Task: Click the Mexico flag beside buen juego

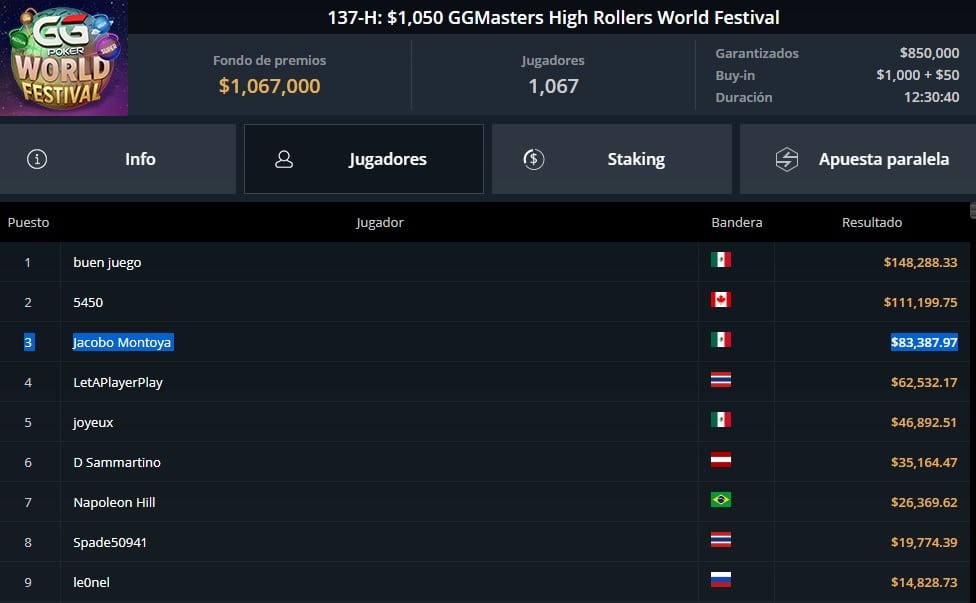Action: (x=721, y=259)
